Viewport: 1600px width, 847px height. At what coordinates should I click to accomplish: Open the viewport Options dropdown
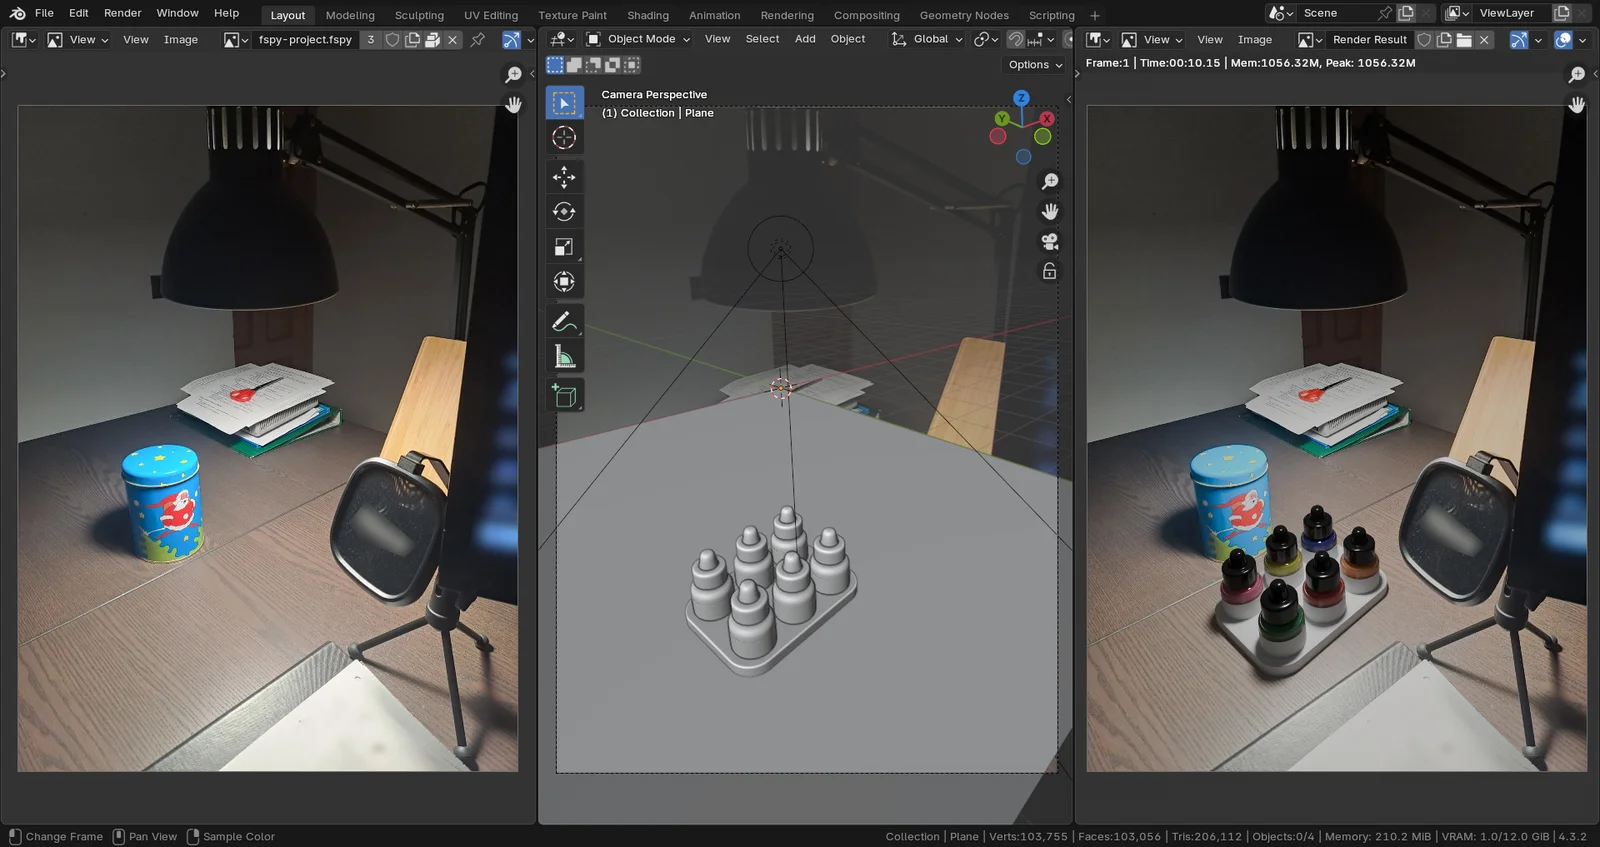pos(1035,65)
